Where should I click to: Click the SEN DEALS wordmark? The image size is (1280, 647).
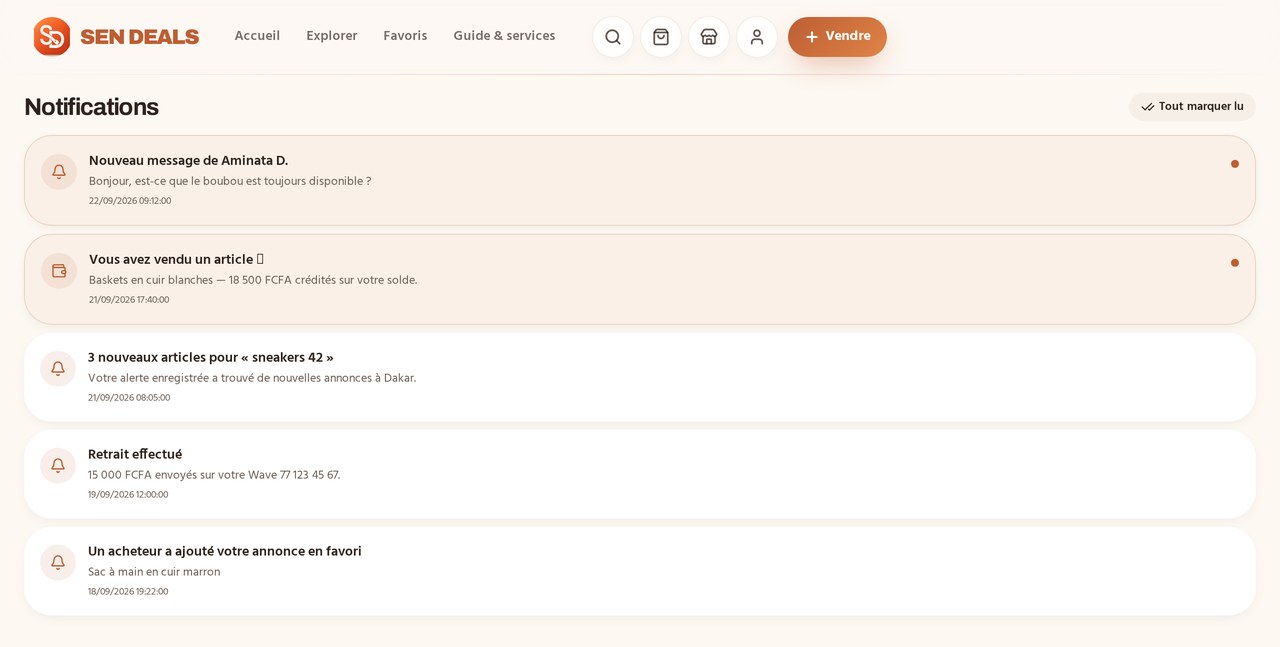pyautogui.click(x=140, y=37)
